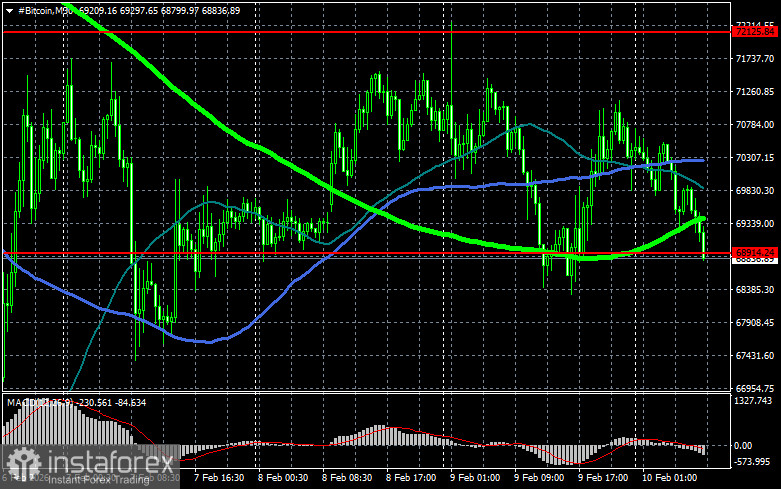
Task: Click the #Bitcoin symbol title text
Action: tap(35, 10)
